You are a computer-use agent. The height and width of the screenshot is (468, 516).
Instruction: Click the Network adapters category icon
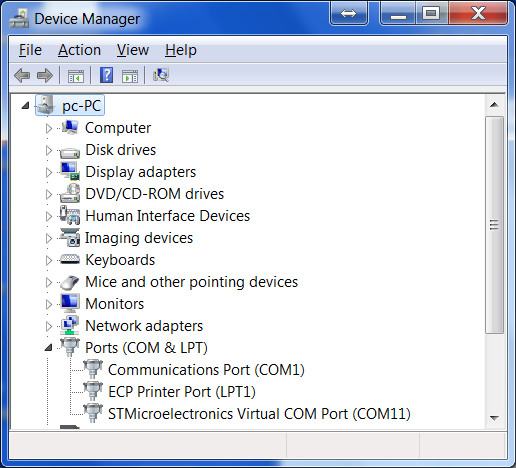click(x=70, y=325)
